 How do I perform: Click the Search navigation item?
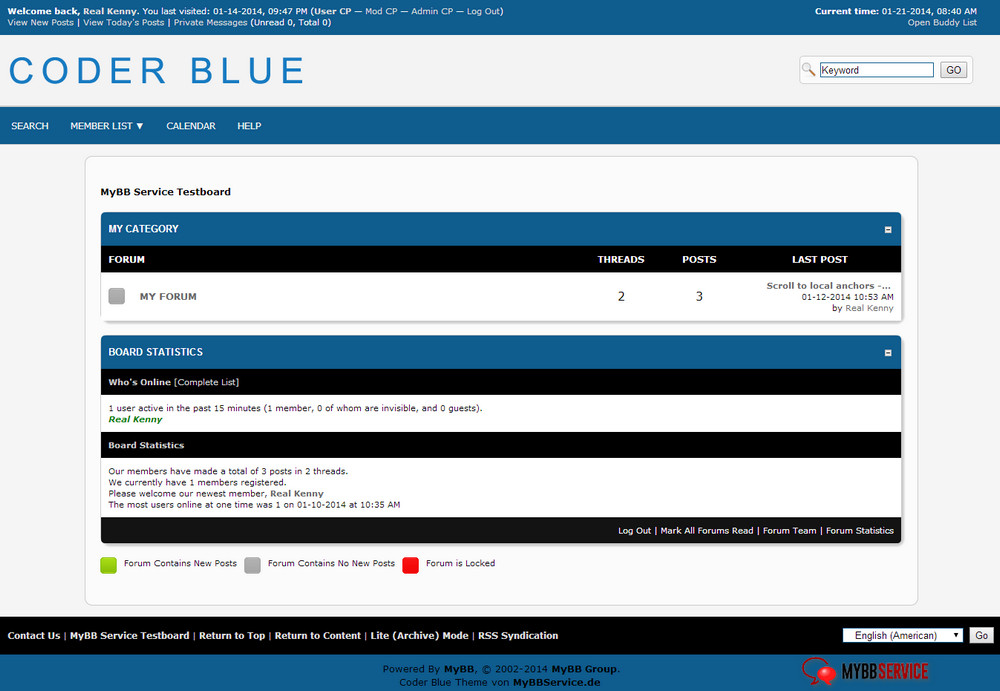click(30, 126)
